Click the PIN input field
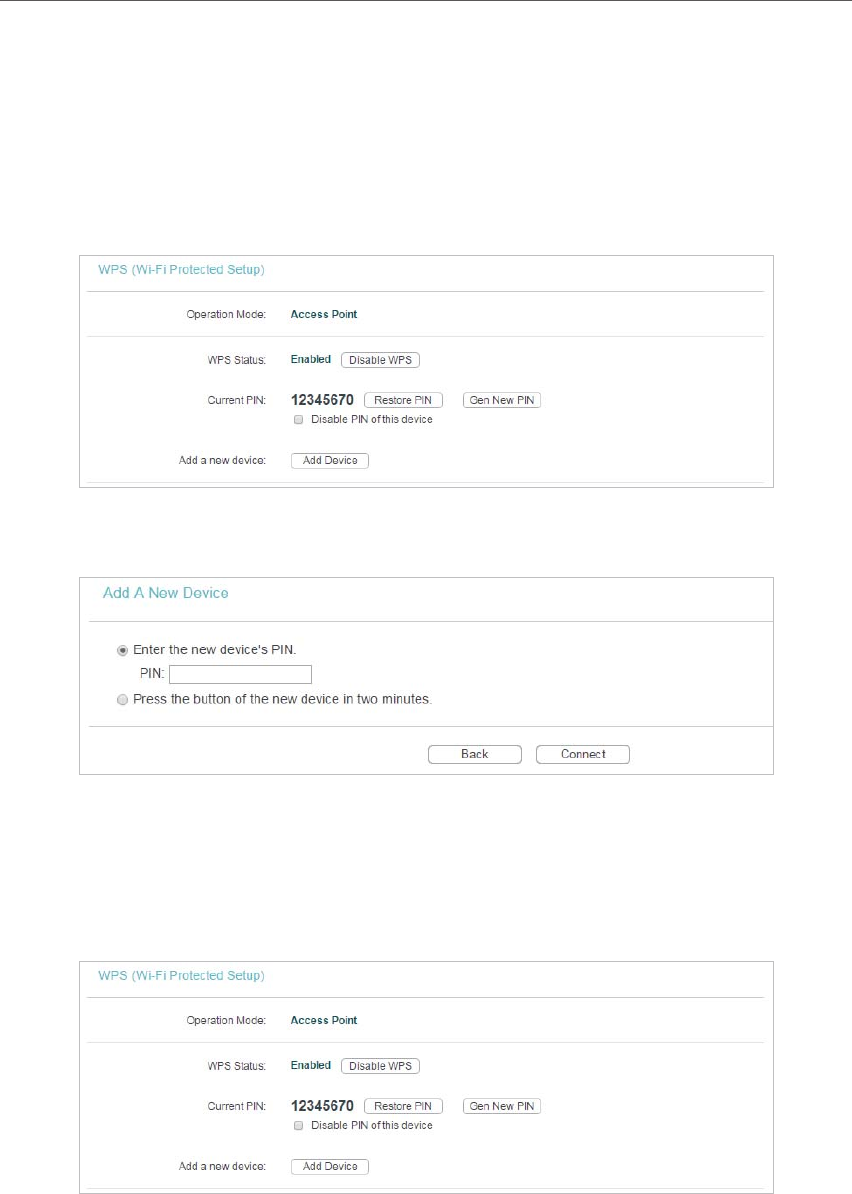852x1194 pixels. (240, 674)
